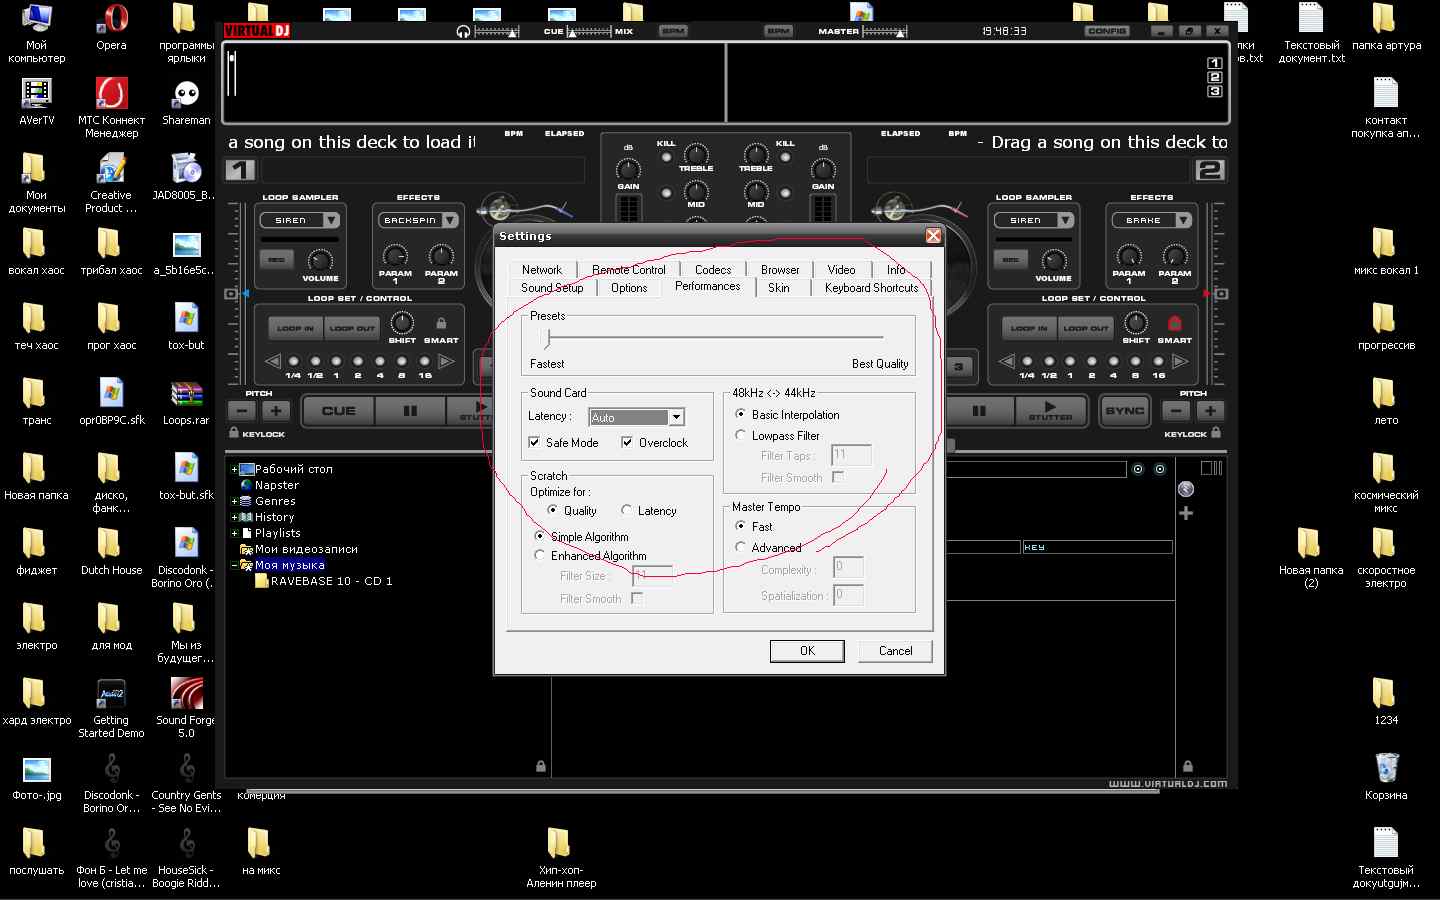Switch to the Skin tab
Image resolution: width=1440 pixels, height=900 pixels.
pos(779,288)
